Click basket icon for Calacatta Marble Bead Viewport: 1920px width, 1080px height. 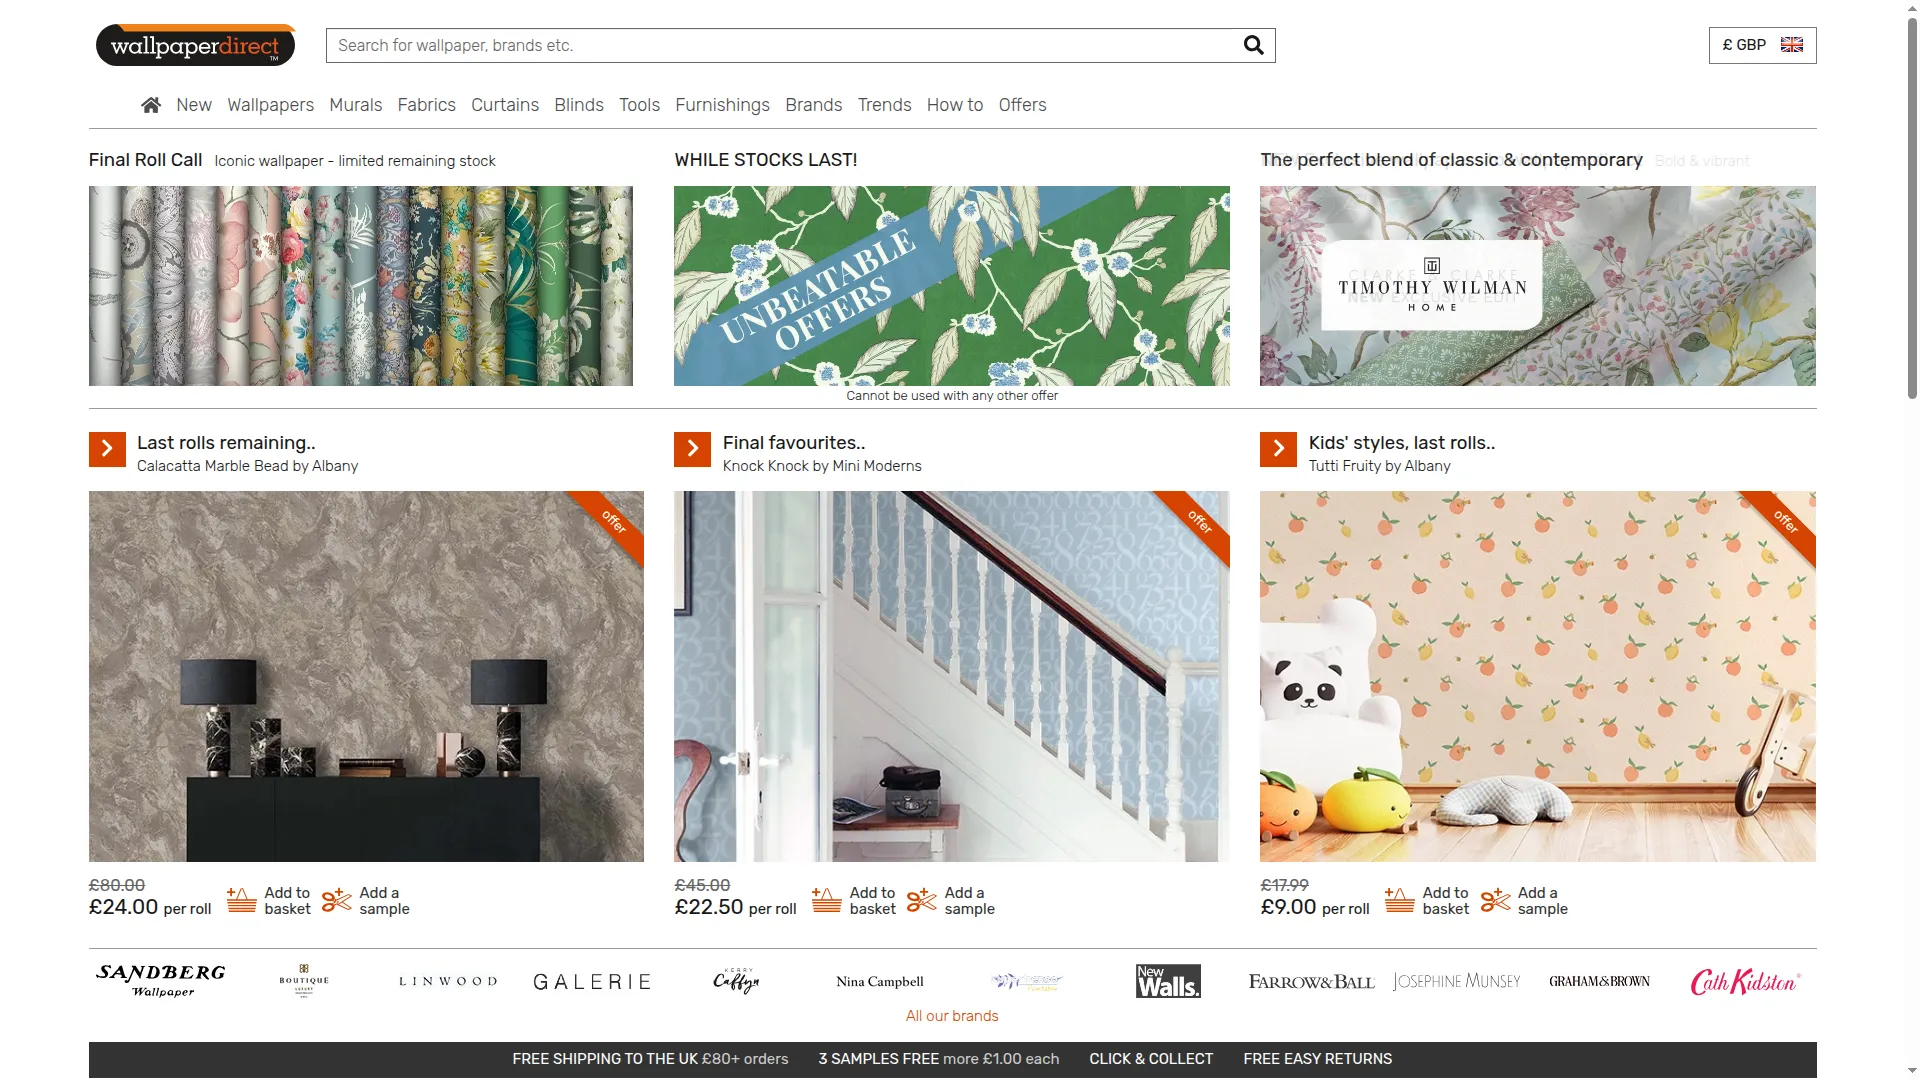pyautogui.click(x=241, y=900)
